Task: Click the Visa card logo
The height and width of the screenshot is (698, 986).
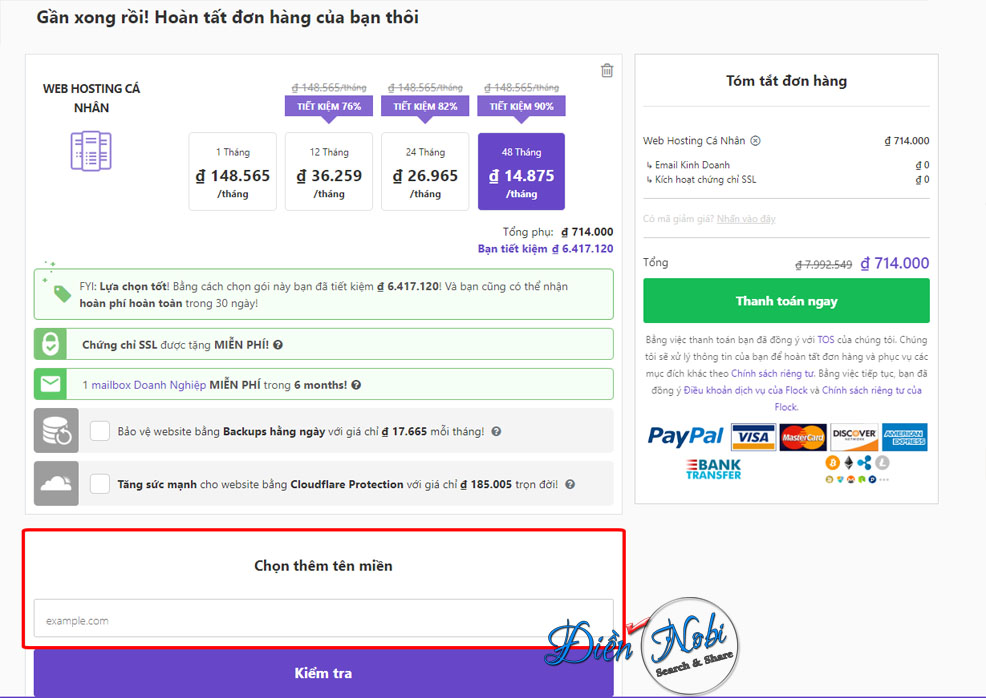Action: pos(753,437)
